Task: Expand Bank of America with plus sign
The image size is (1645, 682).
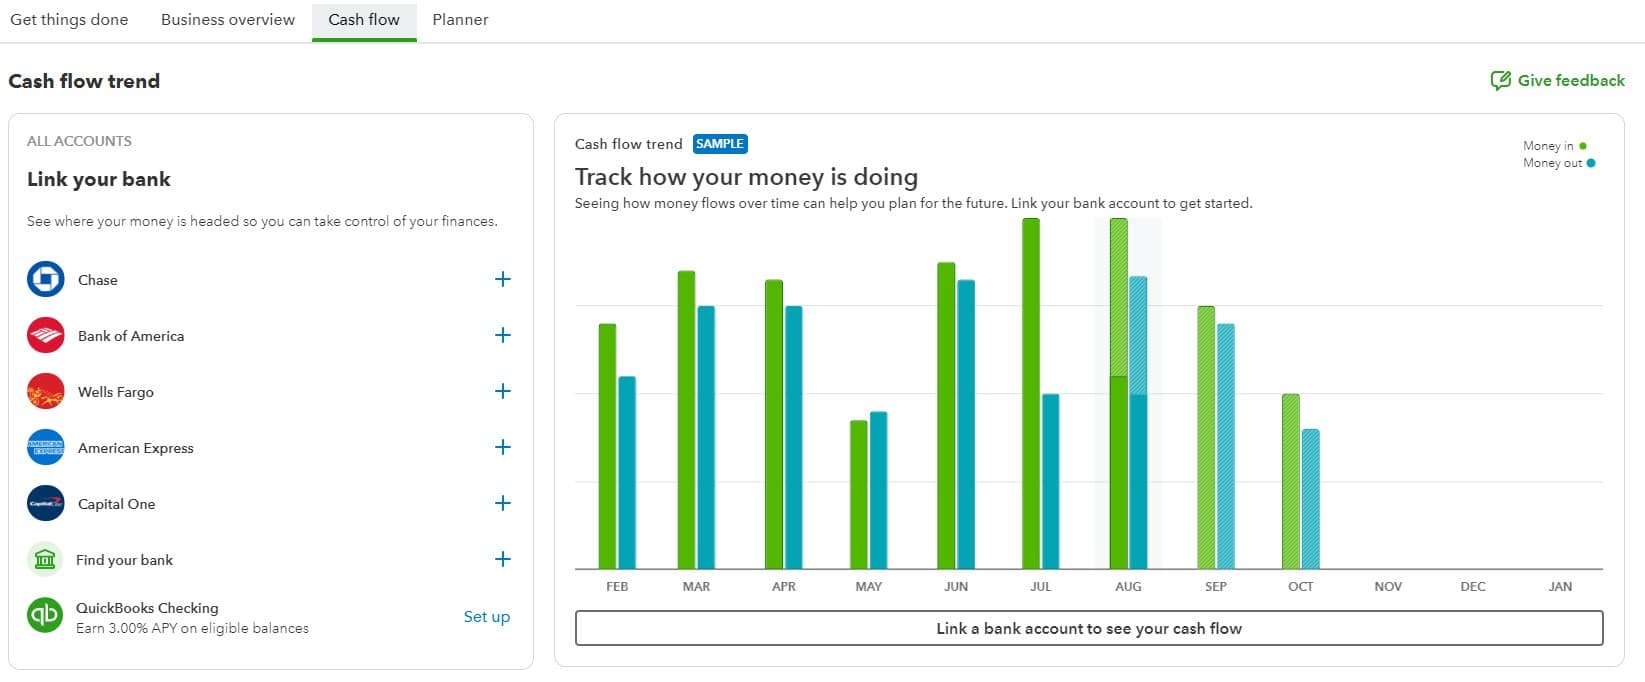Action: pos(503,336)
